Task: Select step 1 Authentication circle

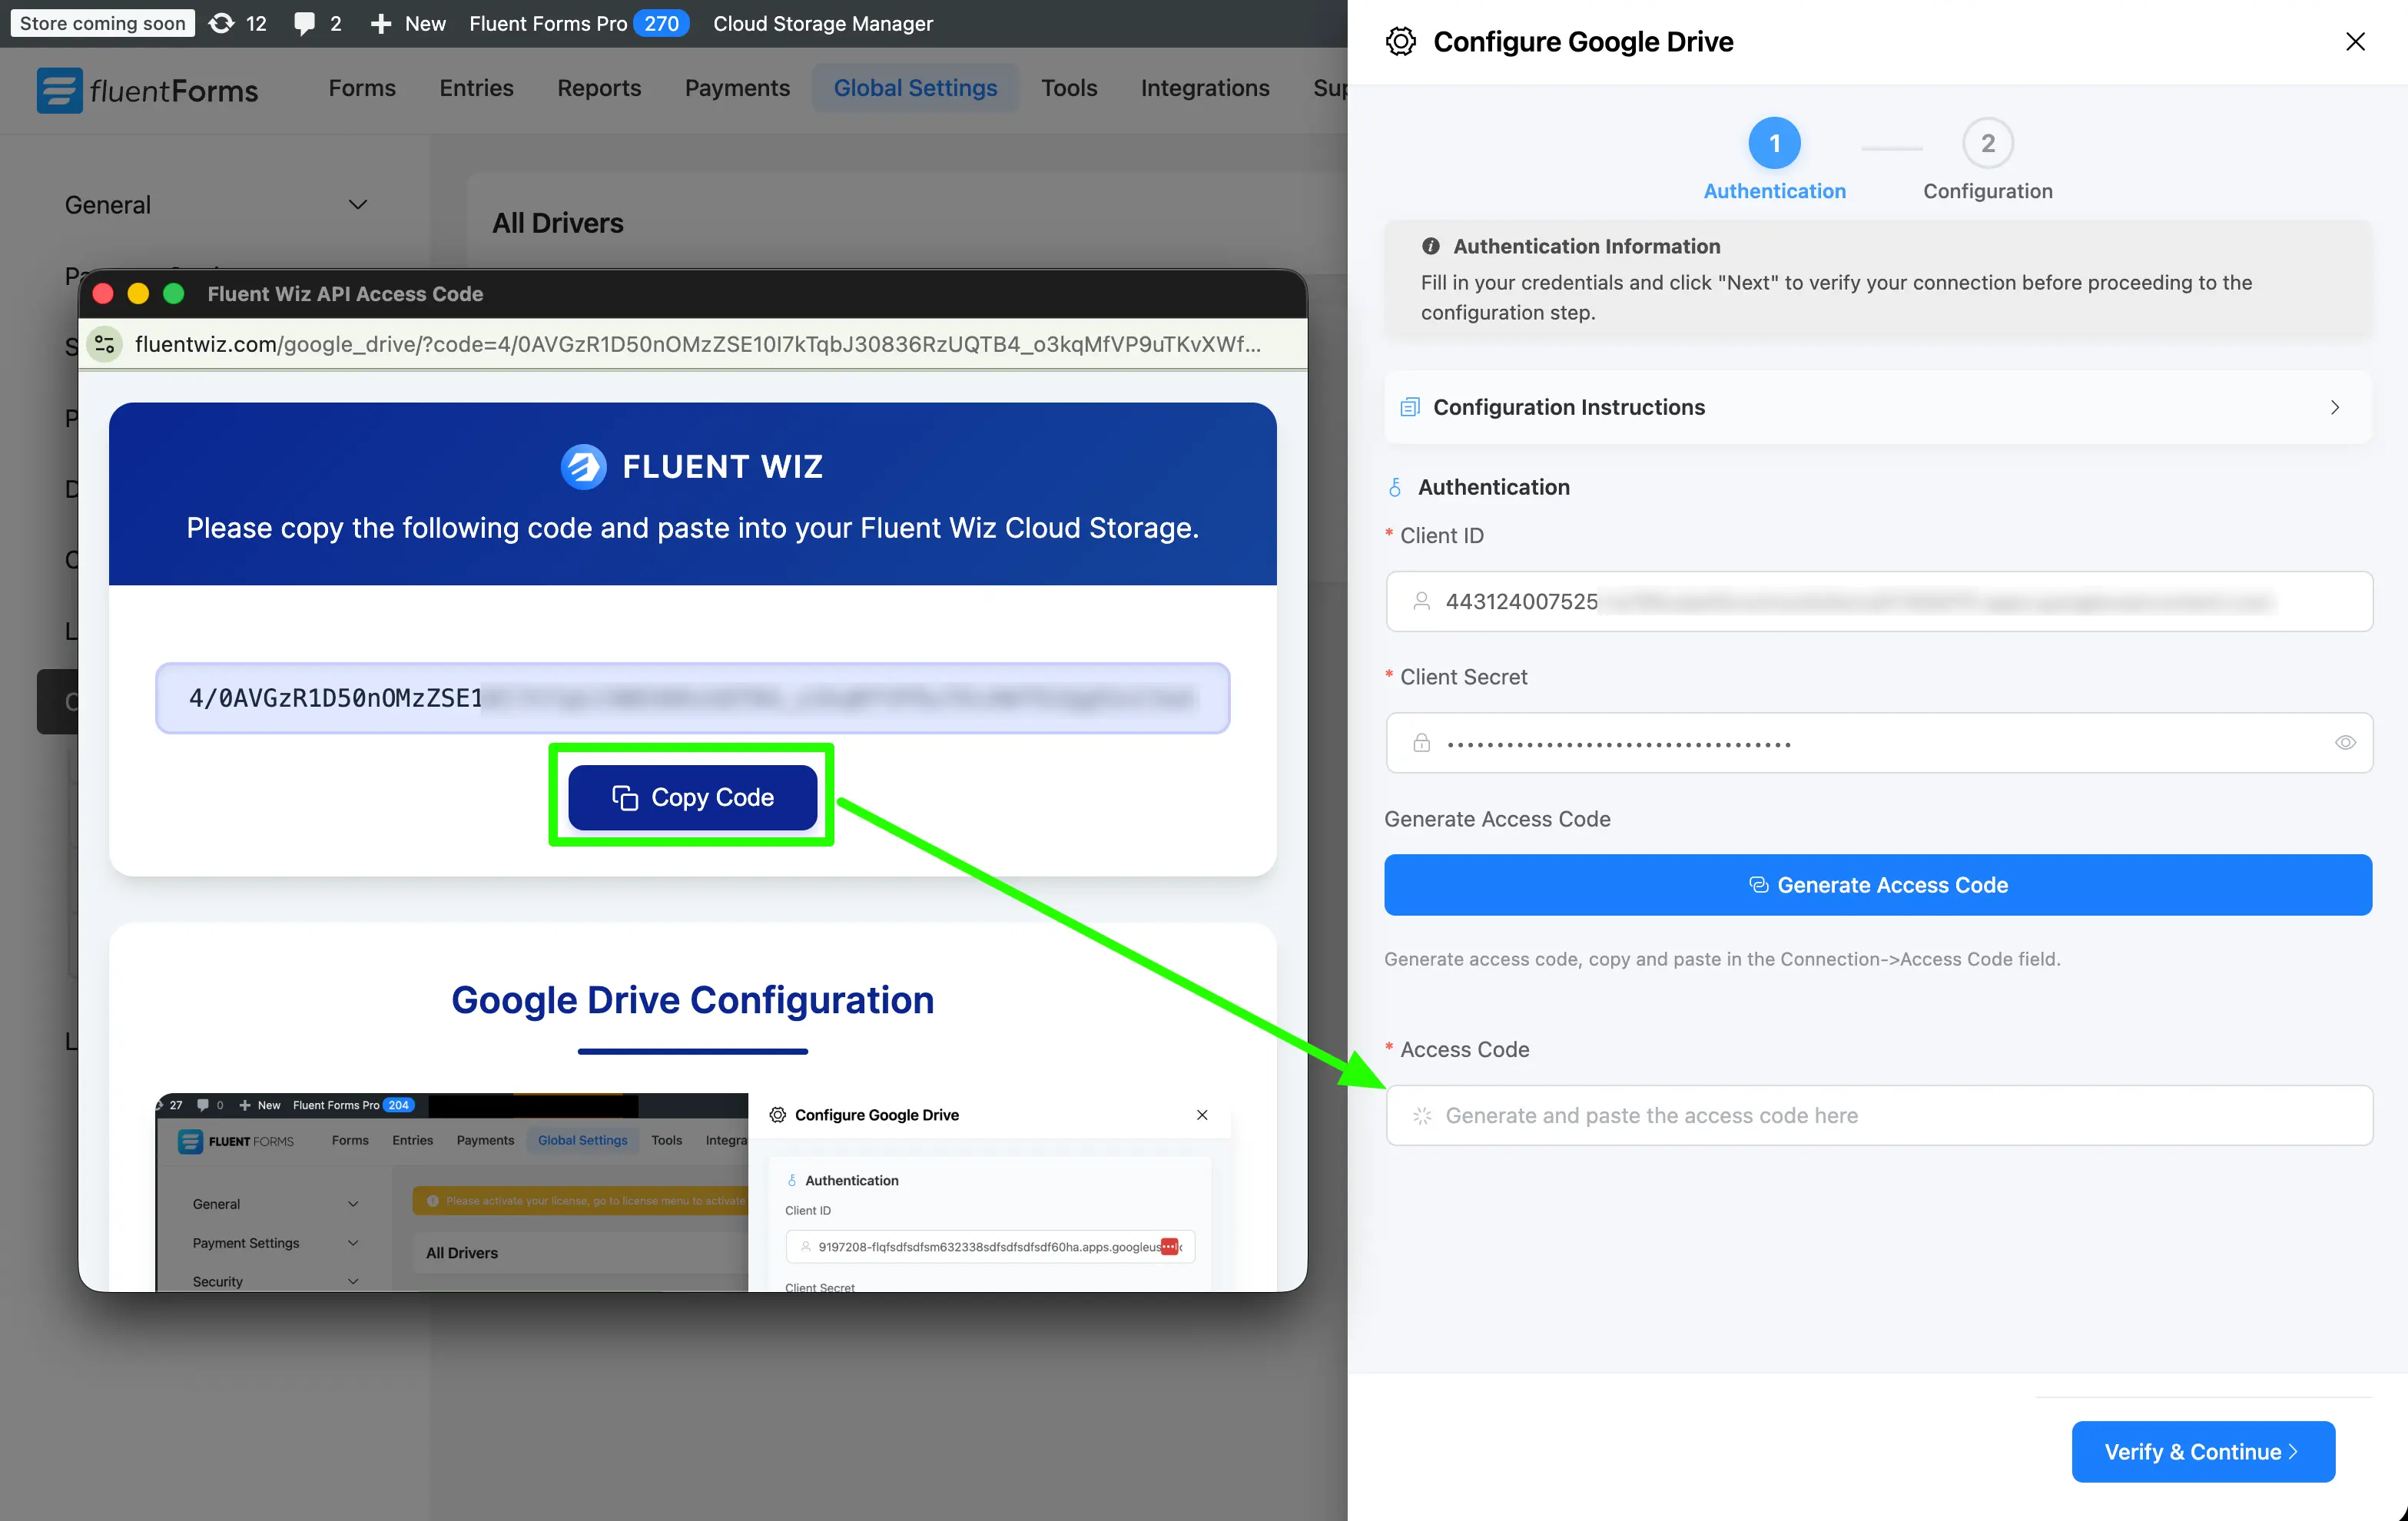Action: tap(1774, 144)
